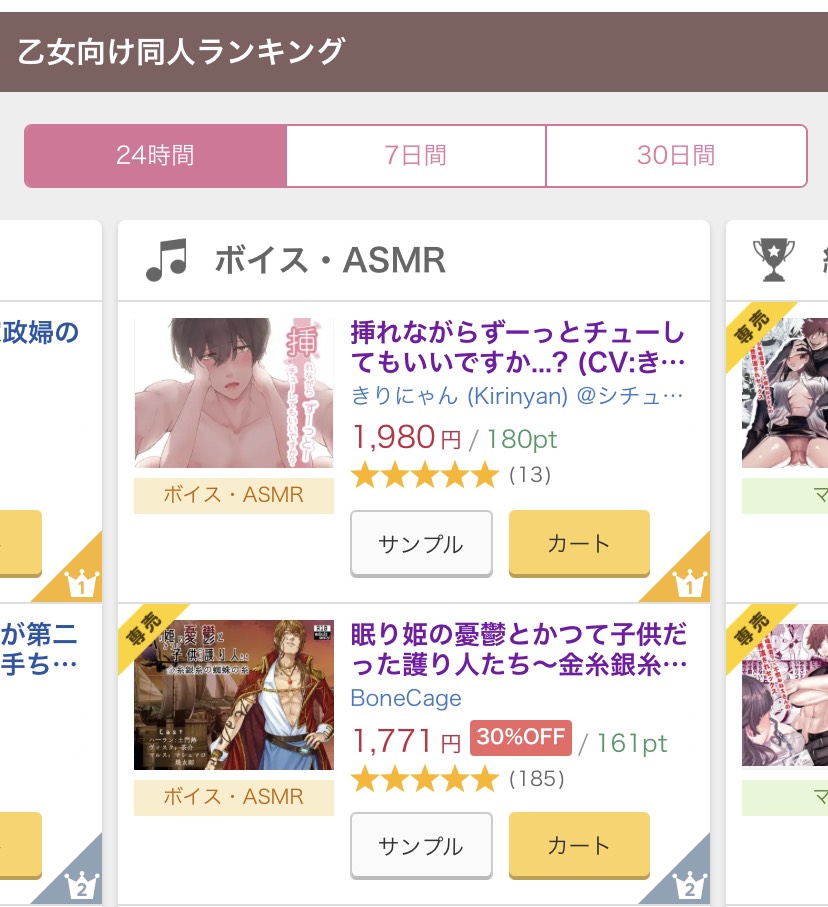Click the music note icon beside ボイス・ASMR
The image size is (828, 907).
point(167,260)
